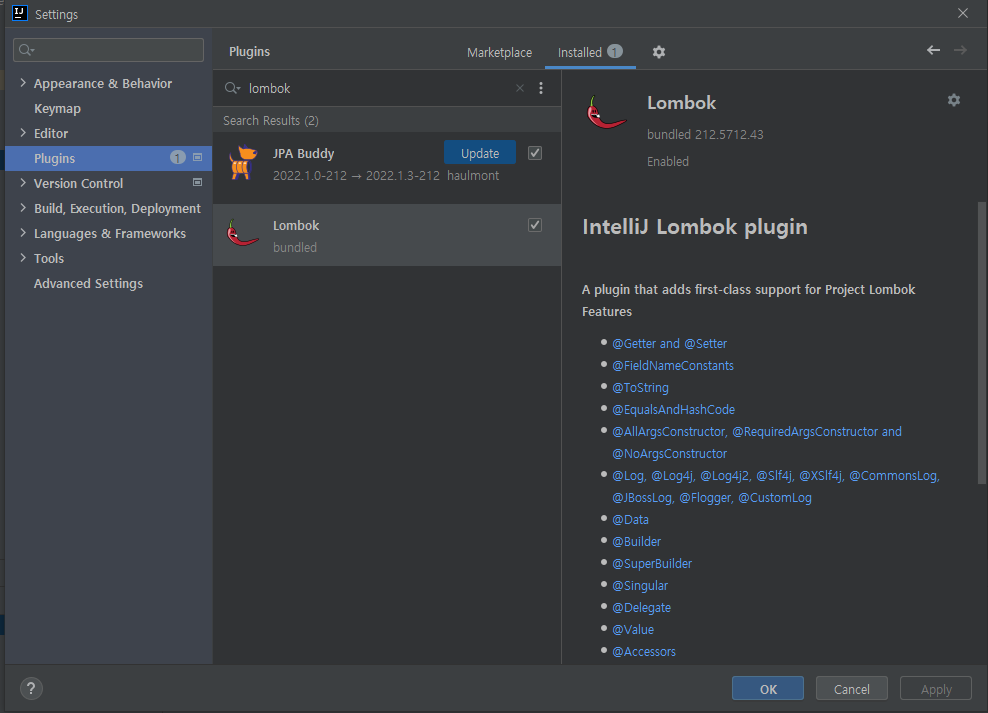
Task: Click the Plugins update count badge in sidebar
Action: coord(178,157)
